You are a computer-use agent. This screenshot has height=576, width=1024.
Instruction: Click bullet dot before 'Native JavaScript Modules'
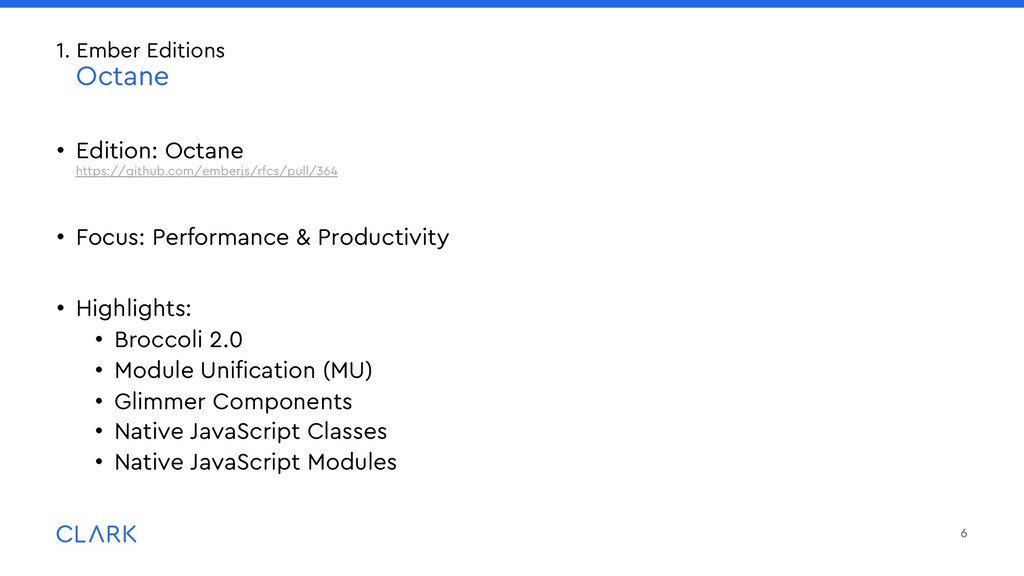[99, 463]
